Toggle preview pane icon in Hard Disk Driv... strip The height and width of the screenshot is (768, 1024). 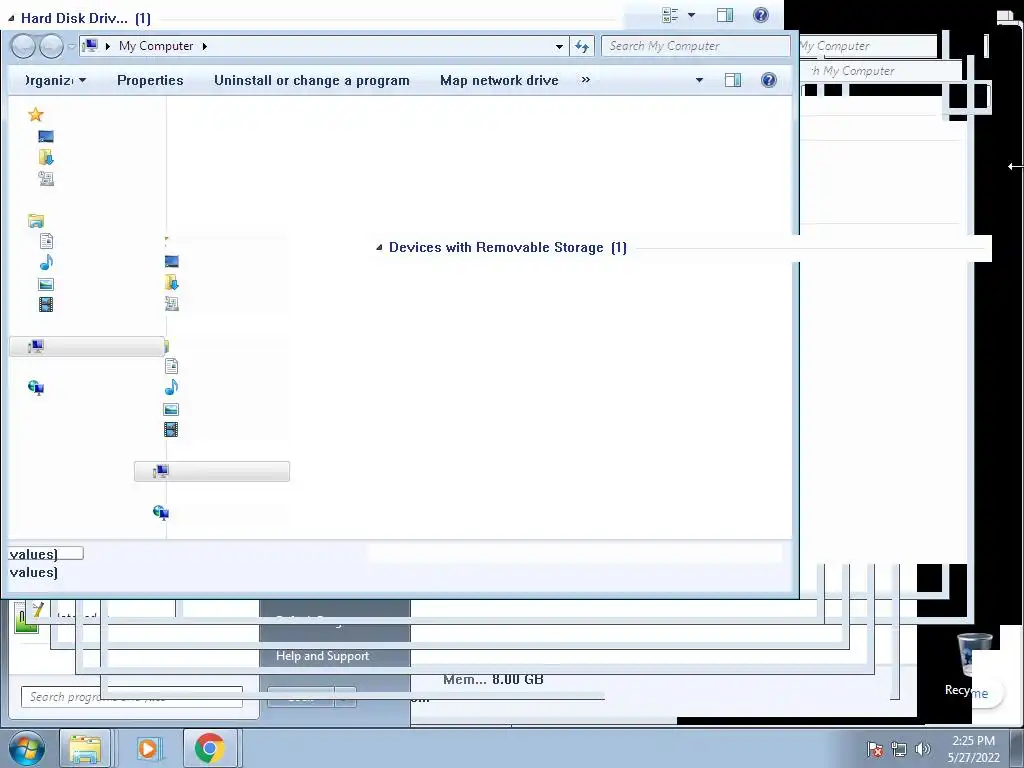tap(725, 15)
